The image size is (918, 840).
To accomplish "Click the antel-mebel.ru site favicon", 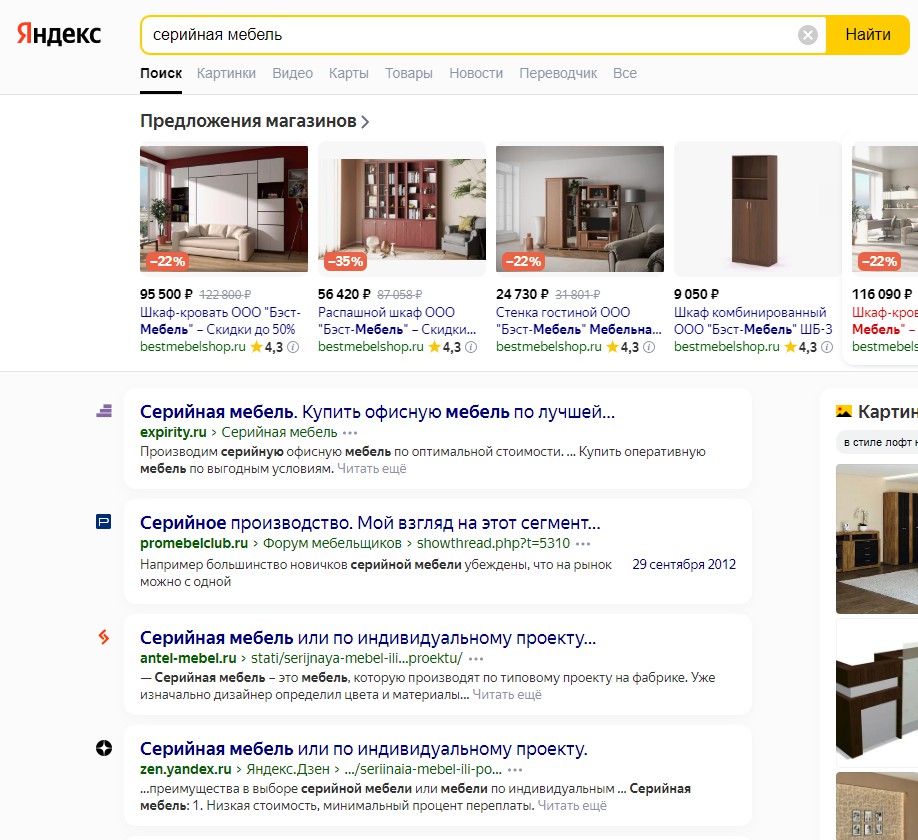I will 104,636.
